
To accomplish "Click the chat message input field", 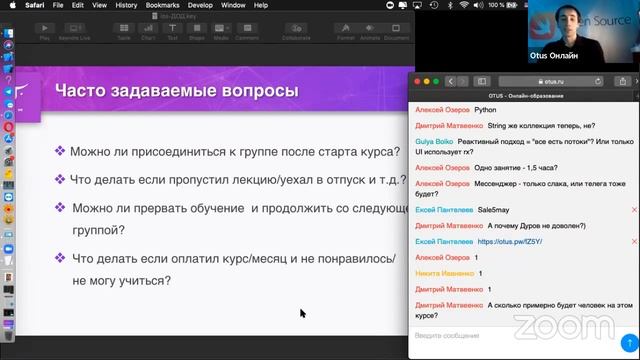I will 514,336.
